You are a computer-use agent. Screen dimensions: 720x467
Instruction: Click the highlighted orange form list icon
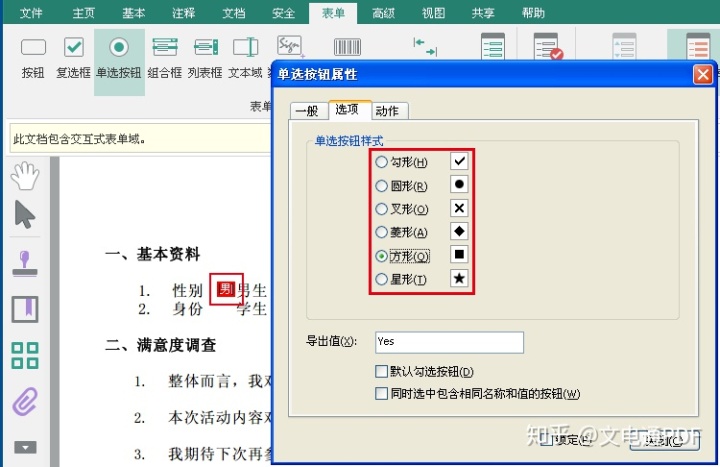pos(698,46)
